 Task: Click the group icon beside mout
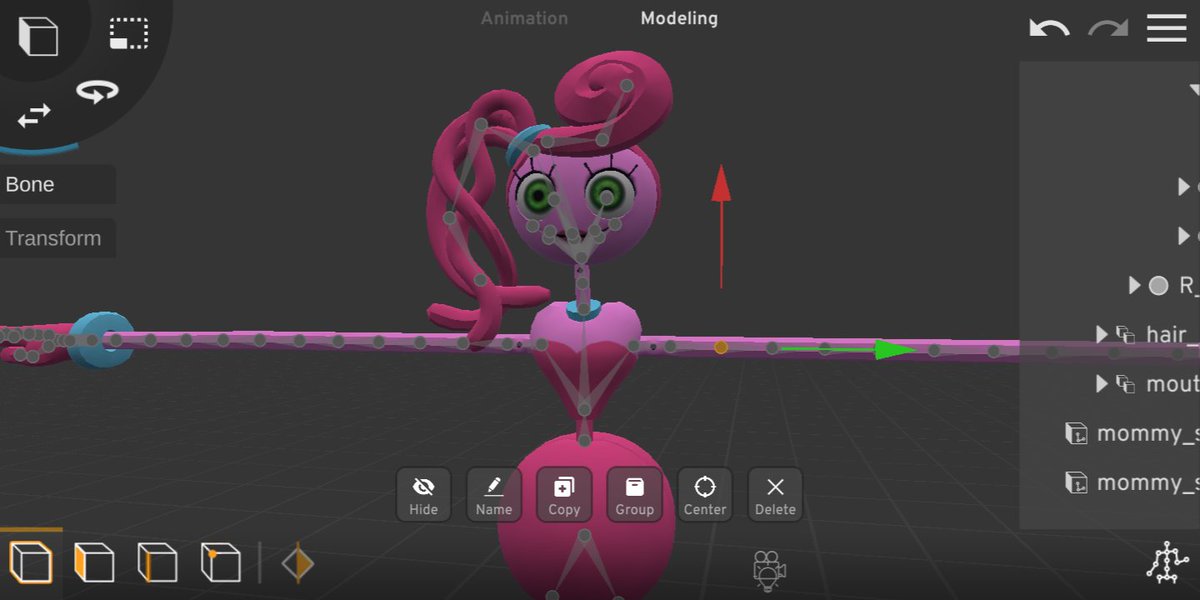click(1126, 384)
